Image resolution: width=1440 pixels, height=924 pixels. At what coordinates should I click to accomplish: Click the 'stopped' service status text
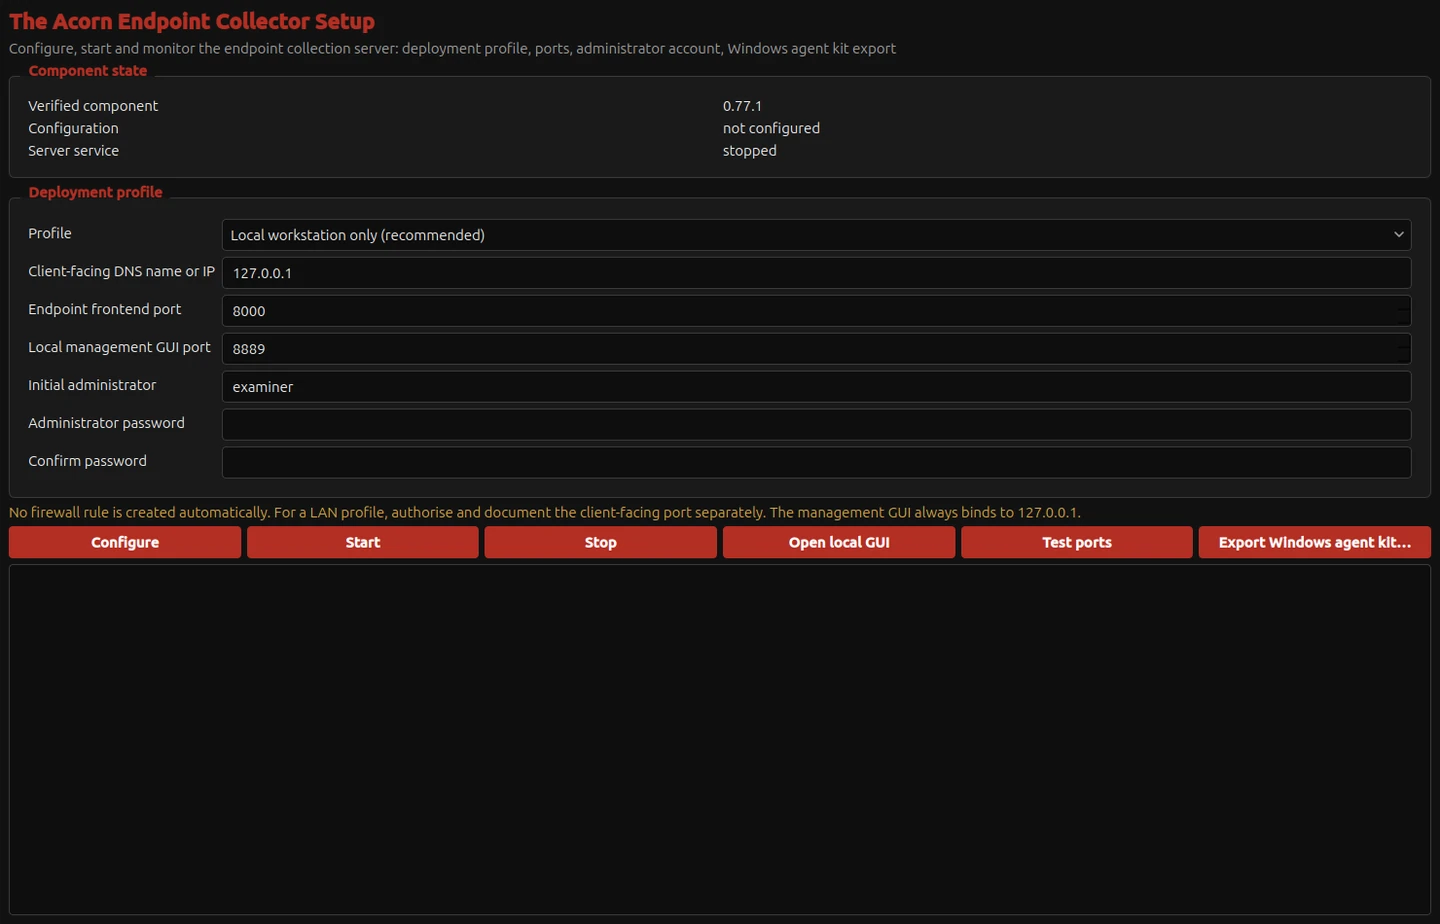click(750, 151)
